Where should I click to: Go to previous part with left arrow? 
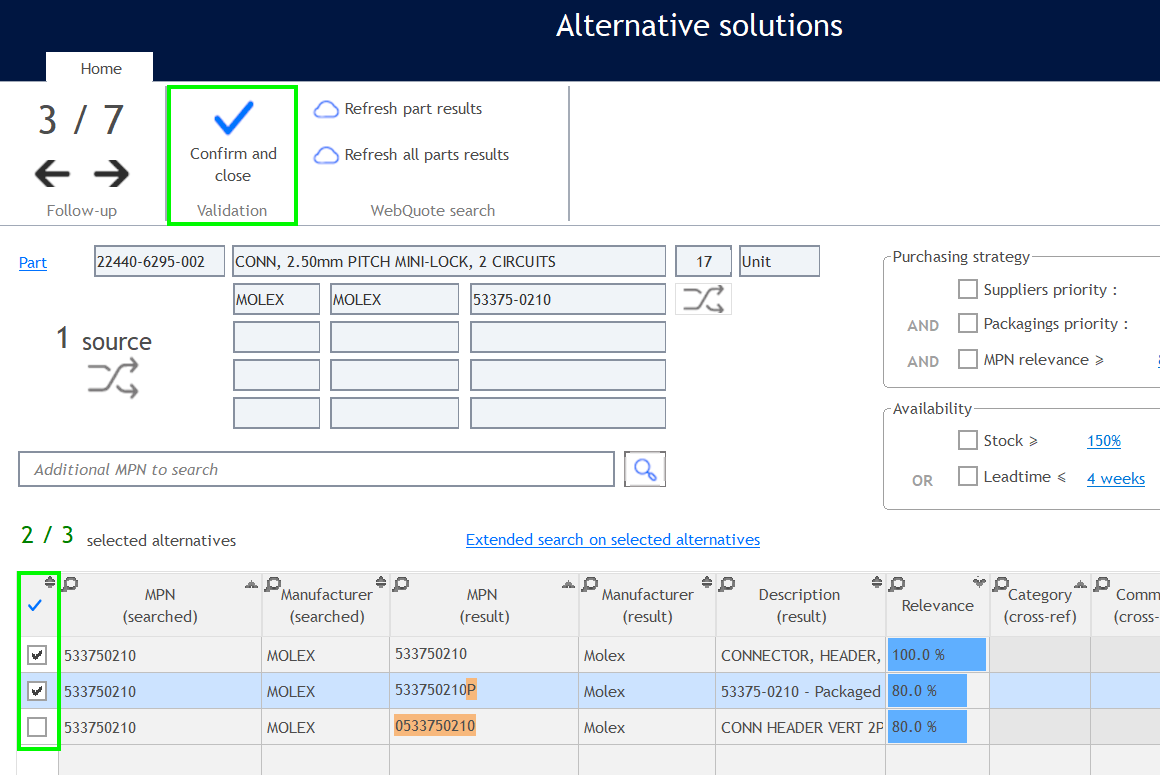[52, 174]
